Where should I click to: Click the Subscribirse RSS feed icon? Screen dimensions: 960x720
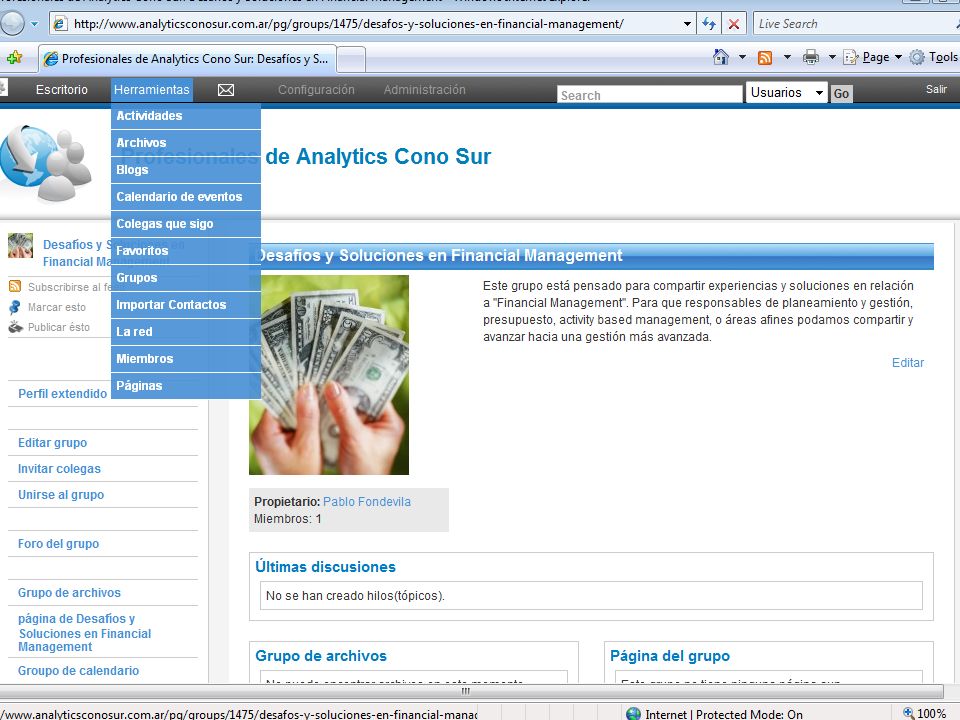pyautogui.click(x=15, y=286)
